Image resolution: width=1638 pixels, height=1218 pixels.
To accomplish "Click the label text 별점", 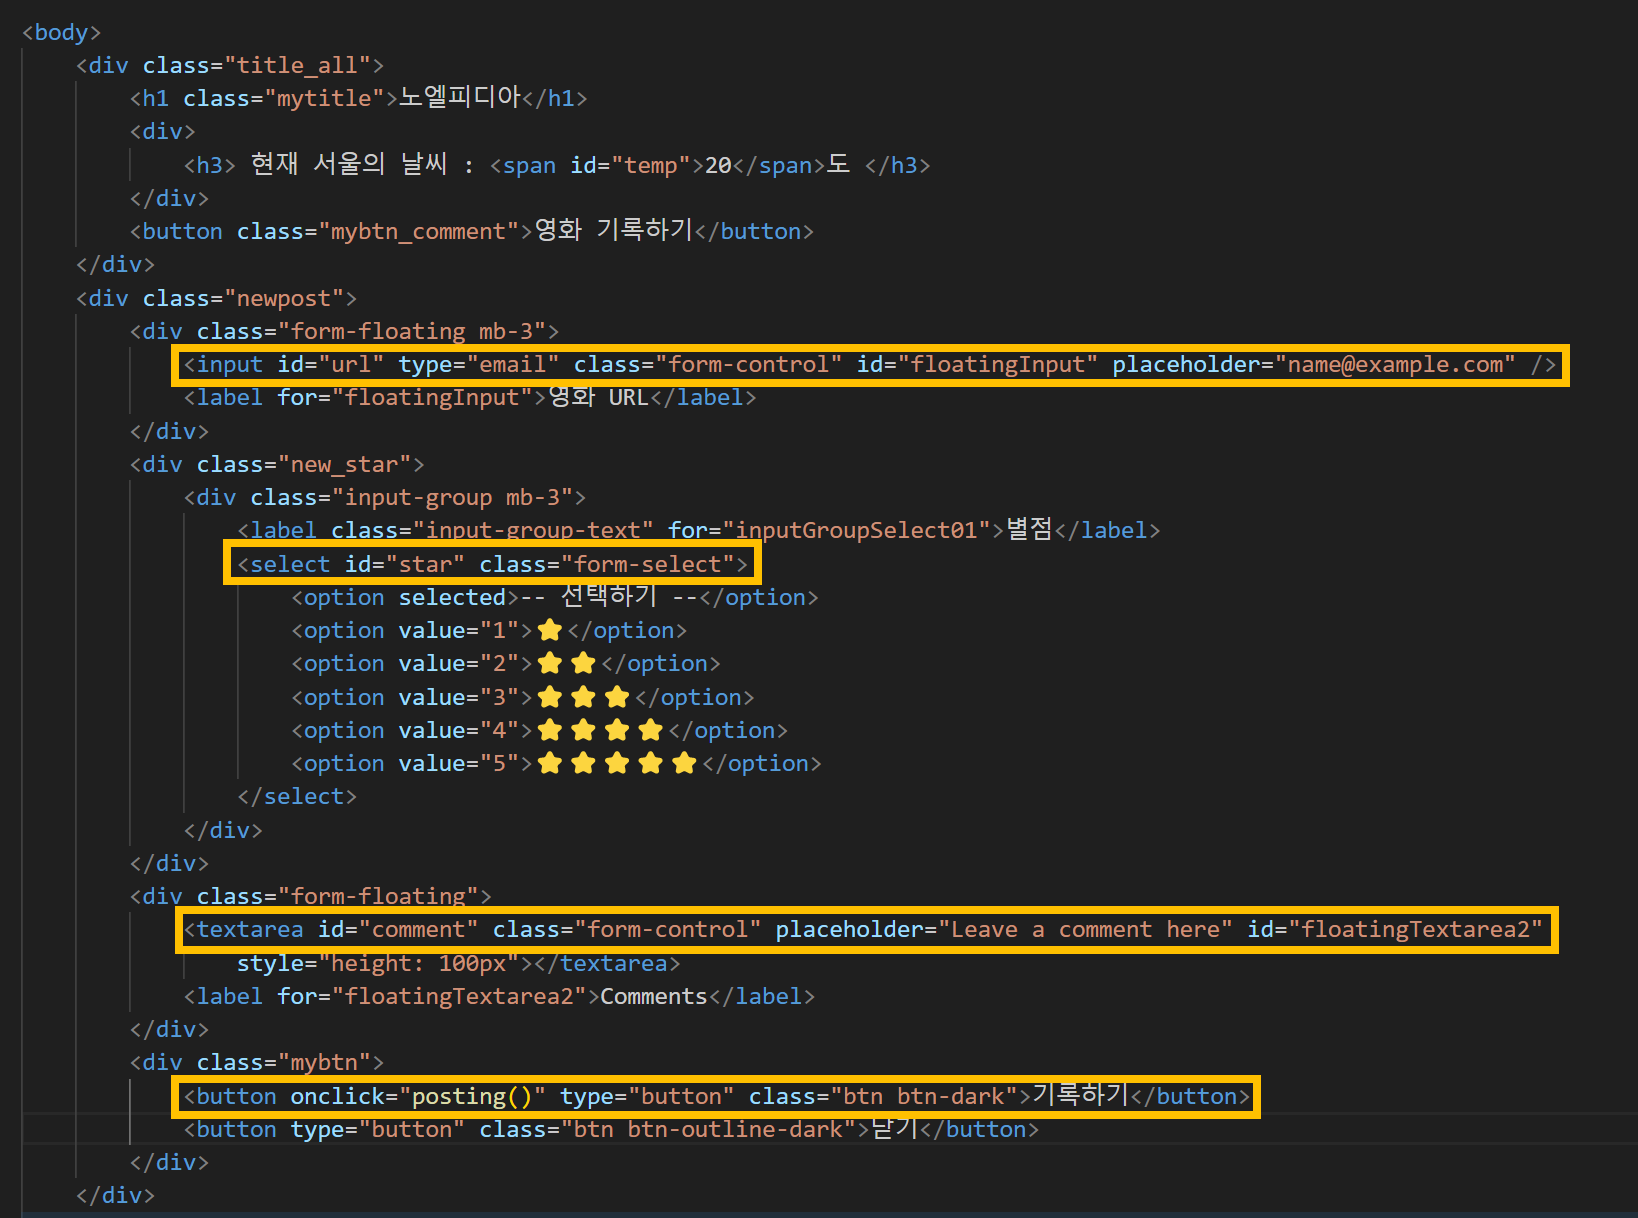I will (x=1029, y=529).
